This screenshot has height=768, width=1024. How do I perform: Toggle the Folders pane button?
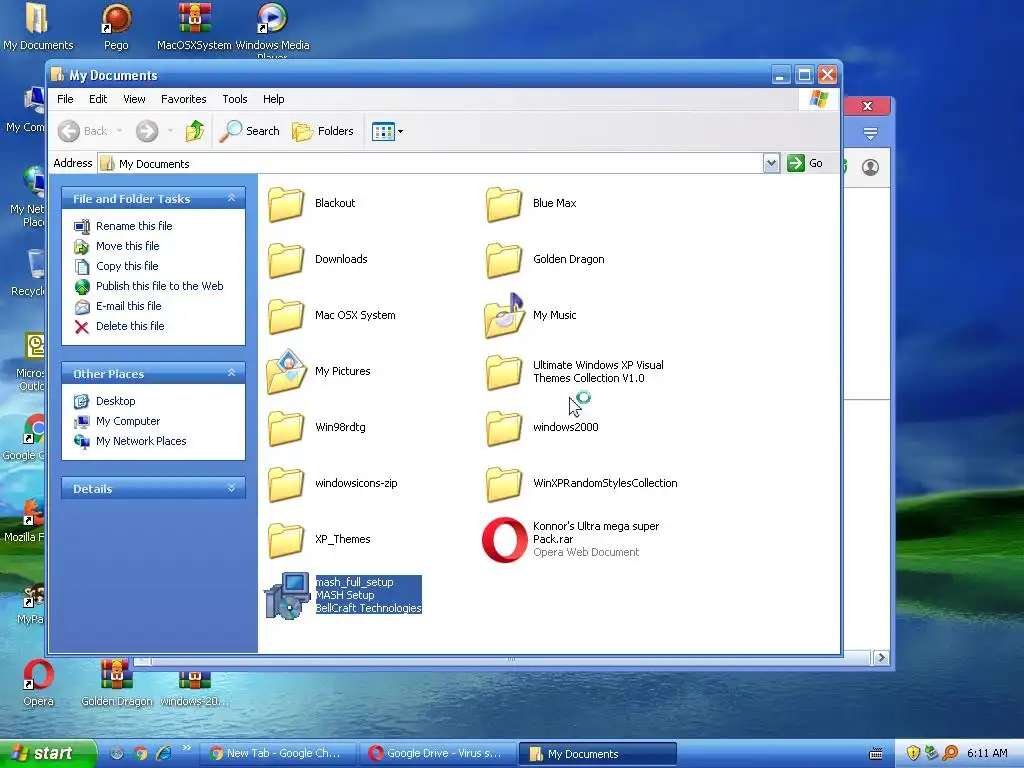323,131
